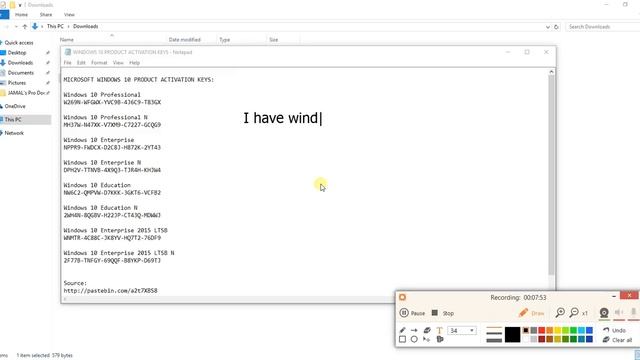
Task: Click Notepad scrollbar up arrow
Action: tap(551, 72)
